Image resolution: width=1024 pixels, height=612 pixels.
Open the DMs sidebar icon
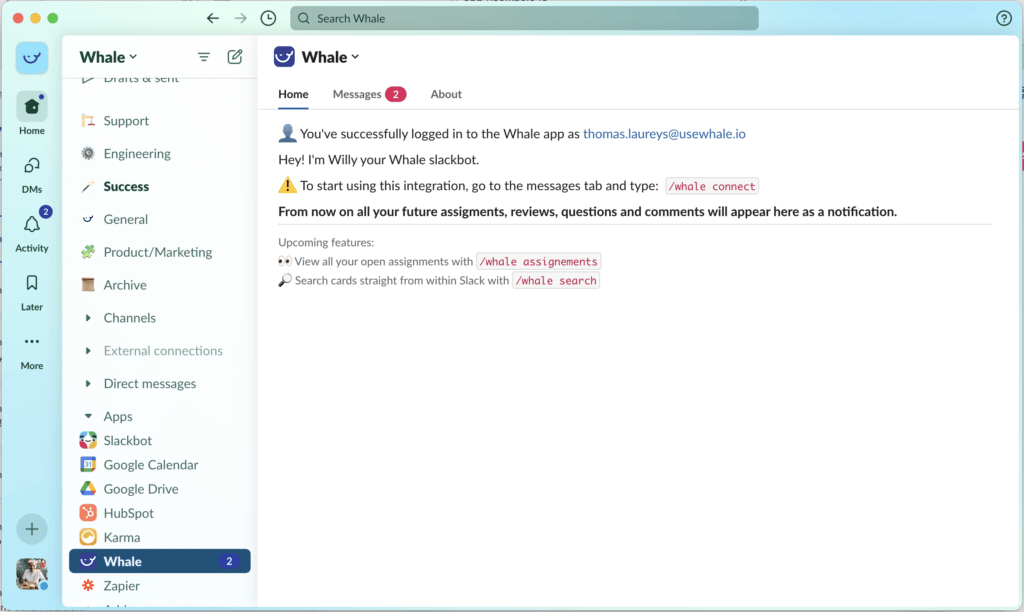click(x=32, y=166)
